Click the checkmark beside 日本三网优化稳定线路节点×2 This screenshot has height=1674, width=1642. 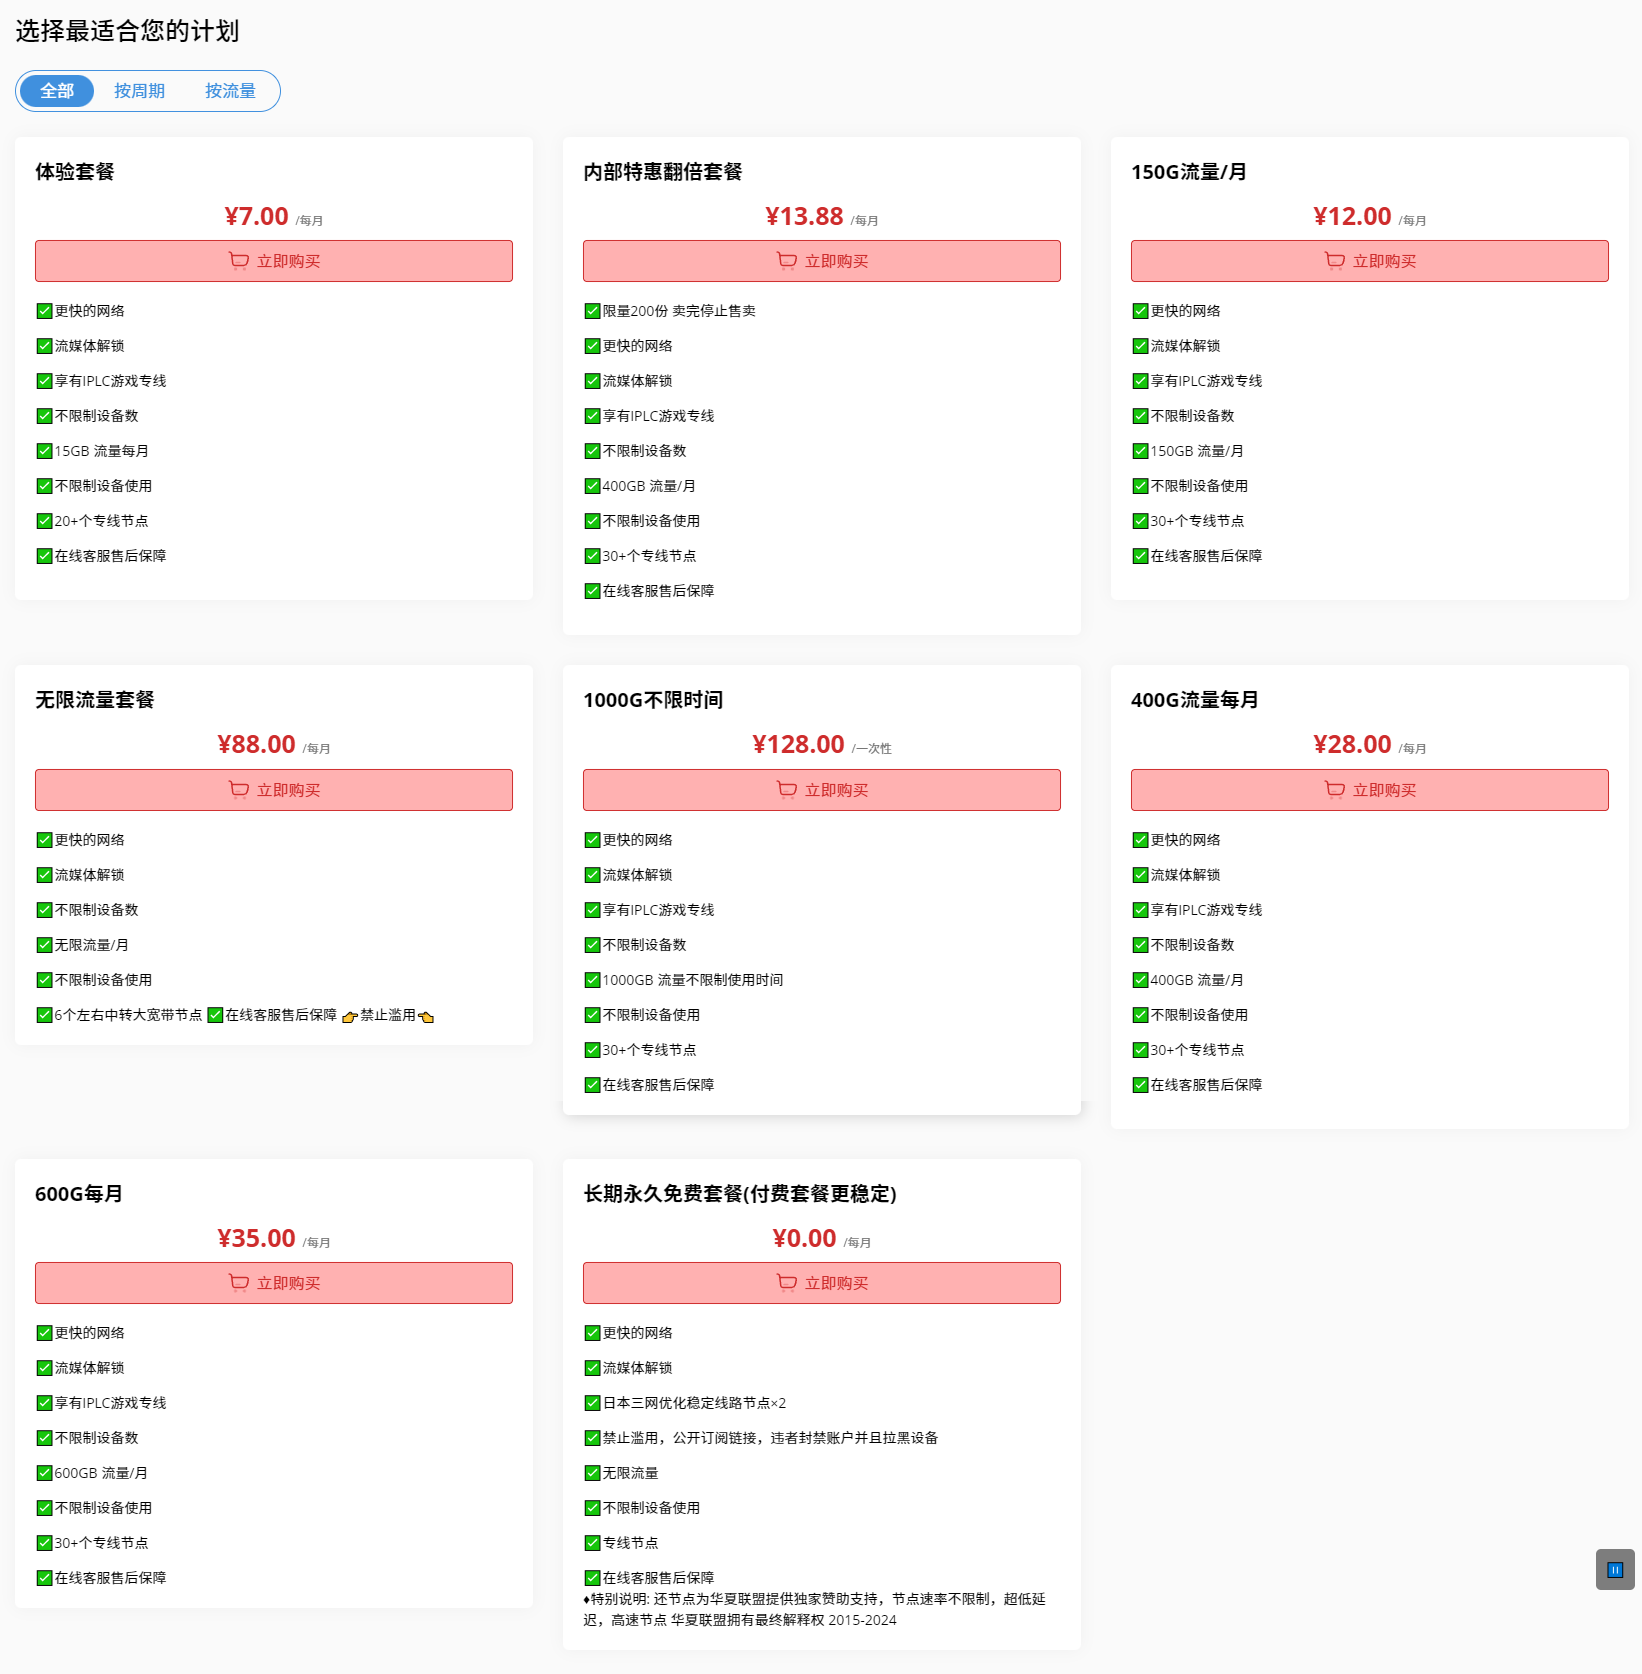[592, 1403]
